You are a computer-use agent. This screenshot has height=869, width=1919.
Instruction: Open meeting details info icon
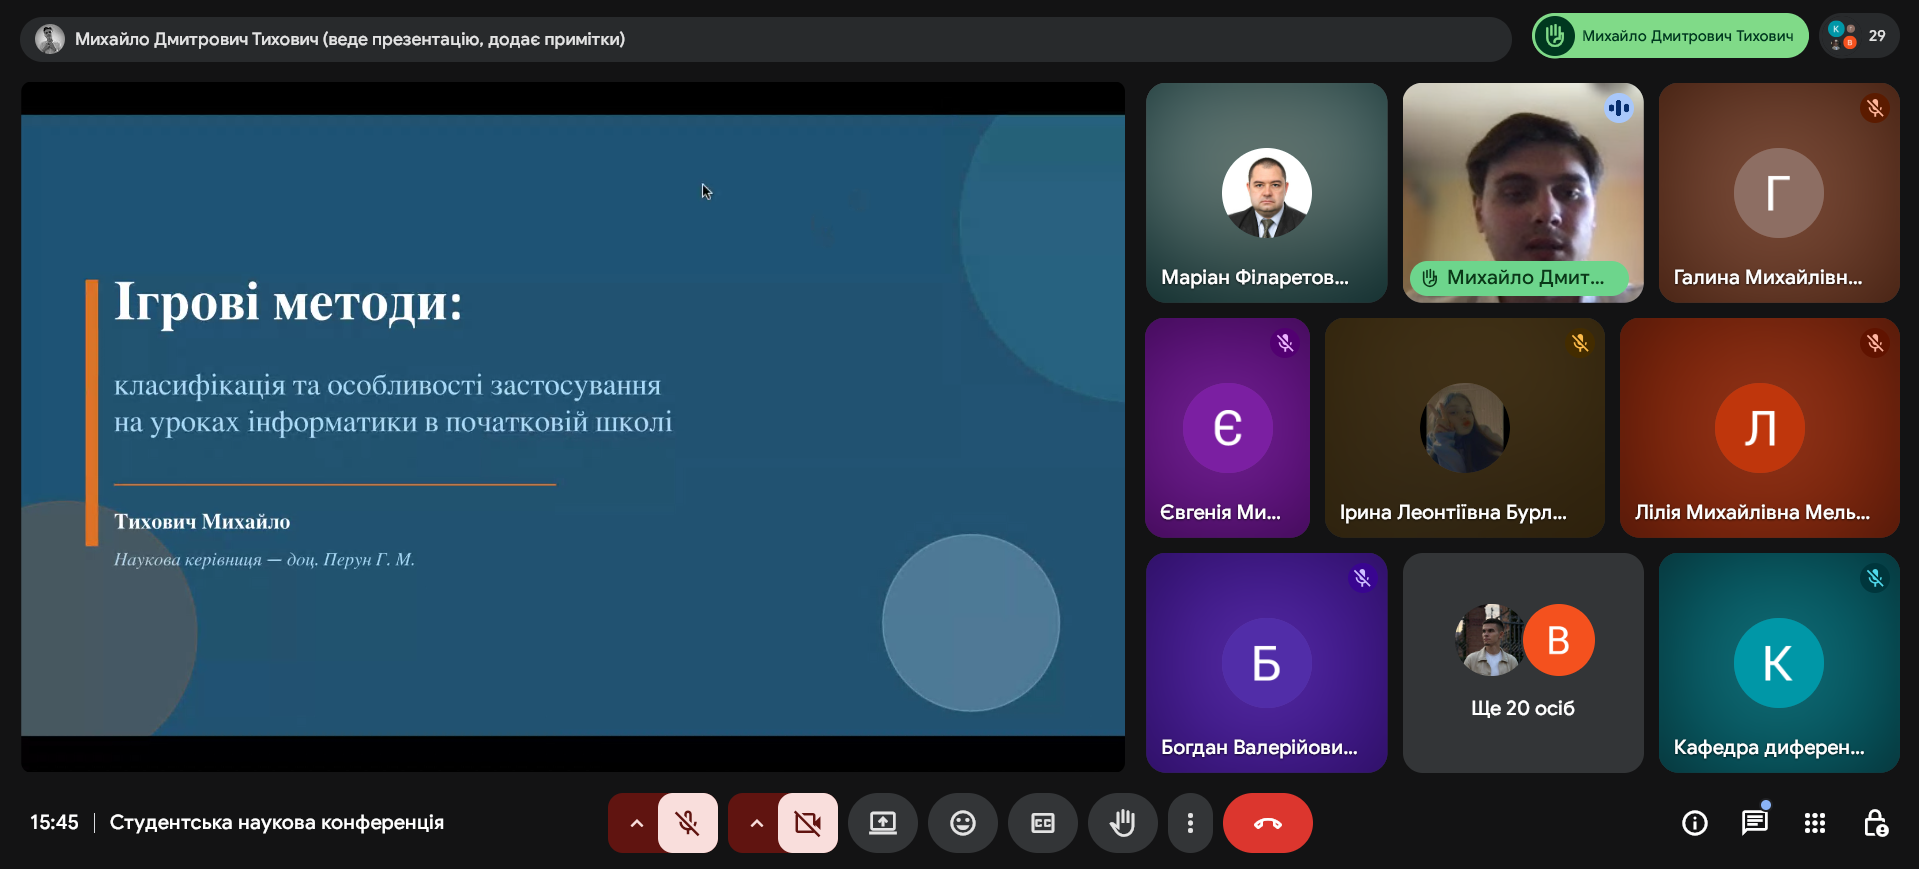click(1695, 823)
